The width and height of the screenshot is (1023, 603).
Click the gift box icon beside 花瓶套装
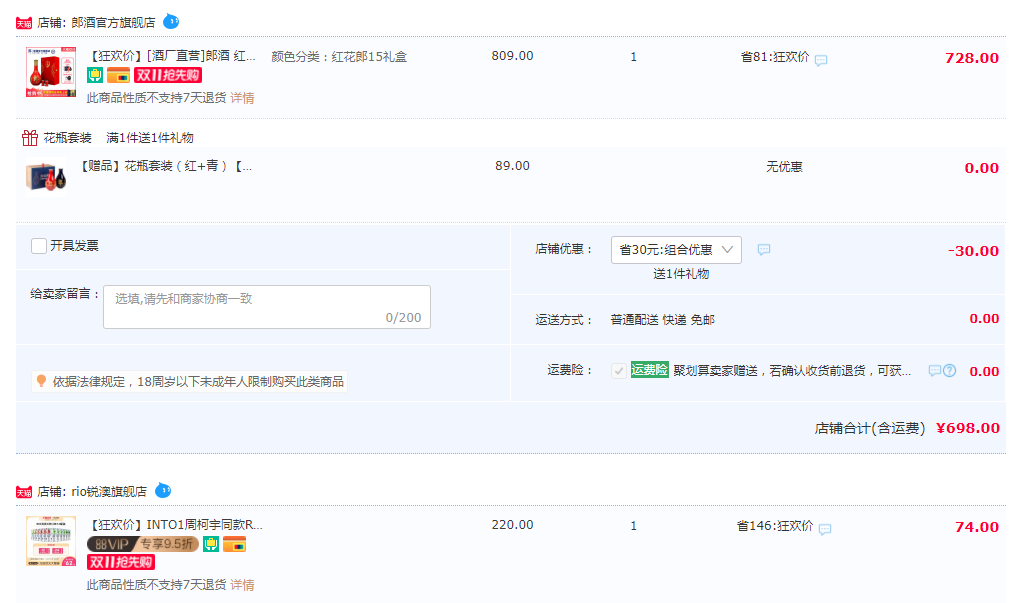coord(30,138)
